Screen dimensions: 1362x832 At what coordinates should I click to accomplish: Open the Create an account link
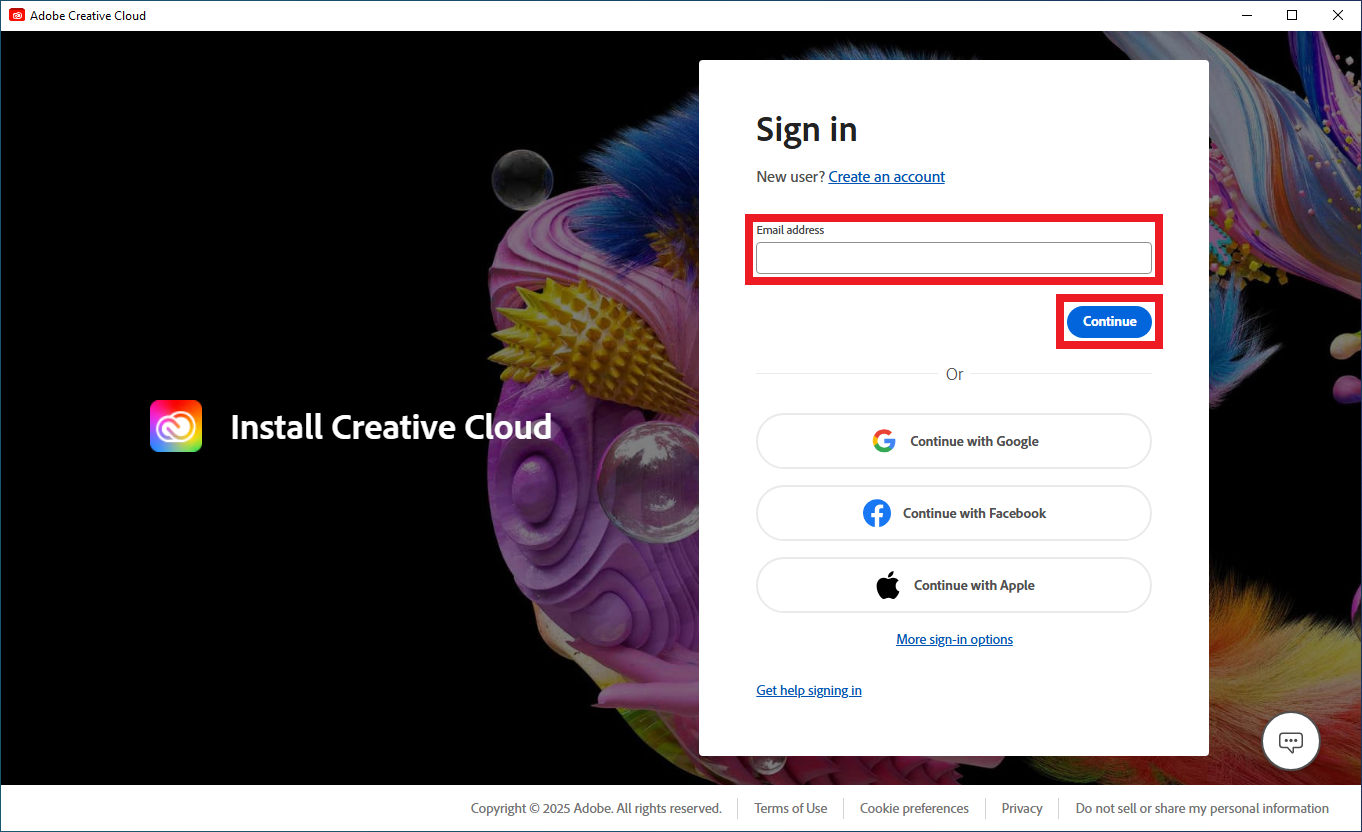tap(886, 177)
